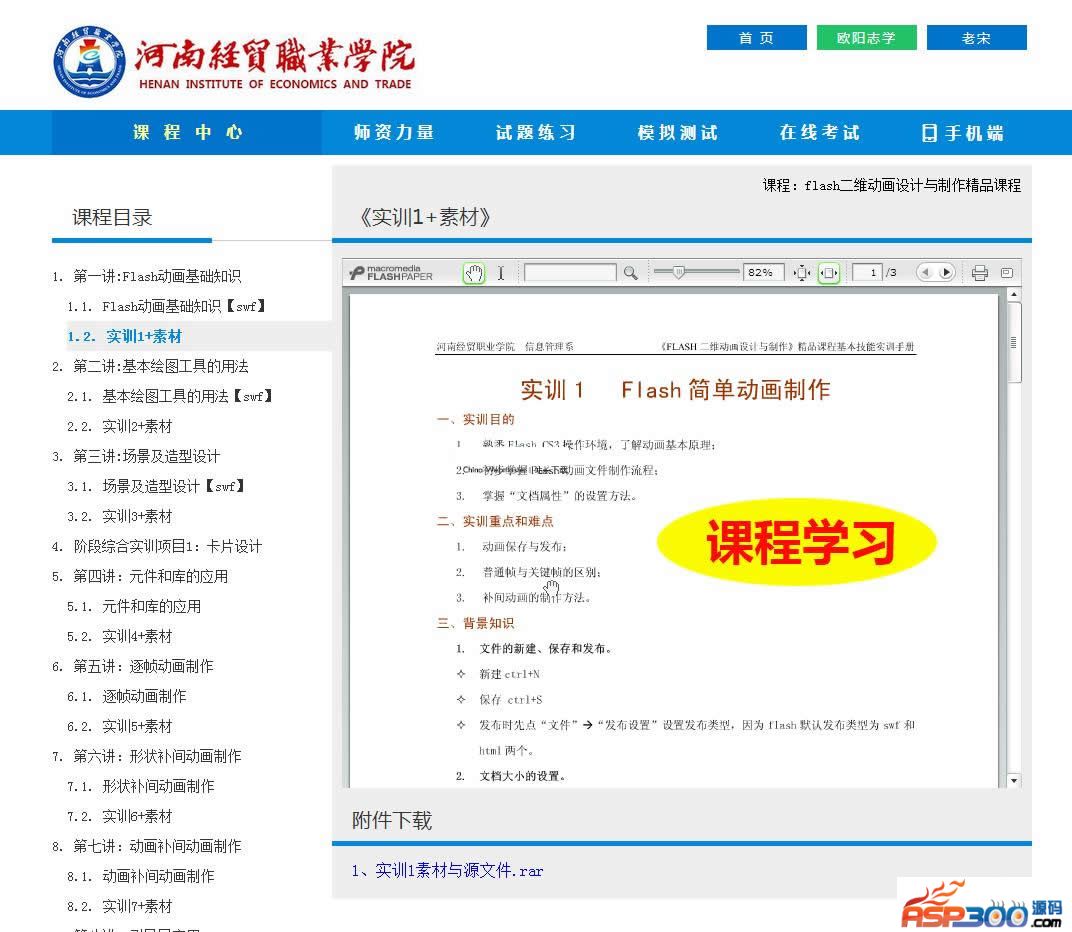Open lesson 5.2 实训4+素材
This screenshot has width=1072, height=932.
(x=120, y=637)
